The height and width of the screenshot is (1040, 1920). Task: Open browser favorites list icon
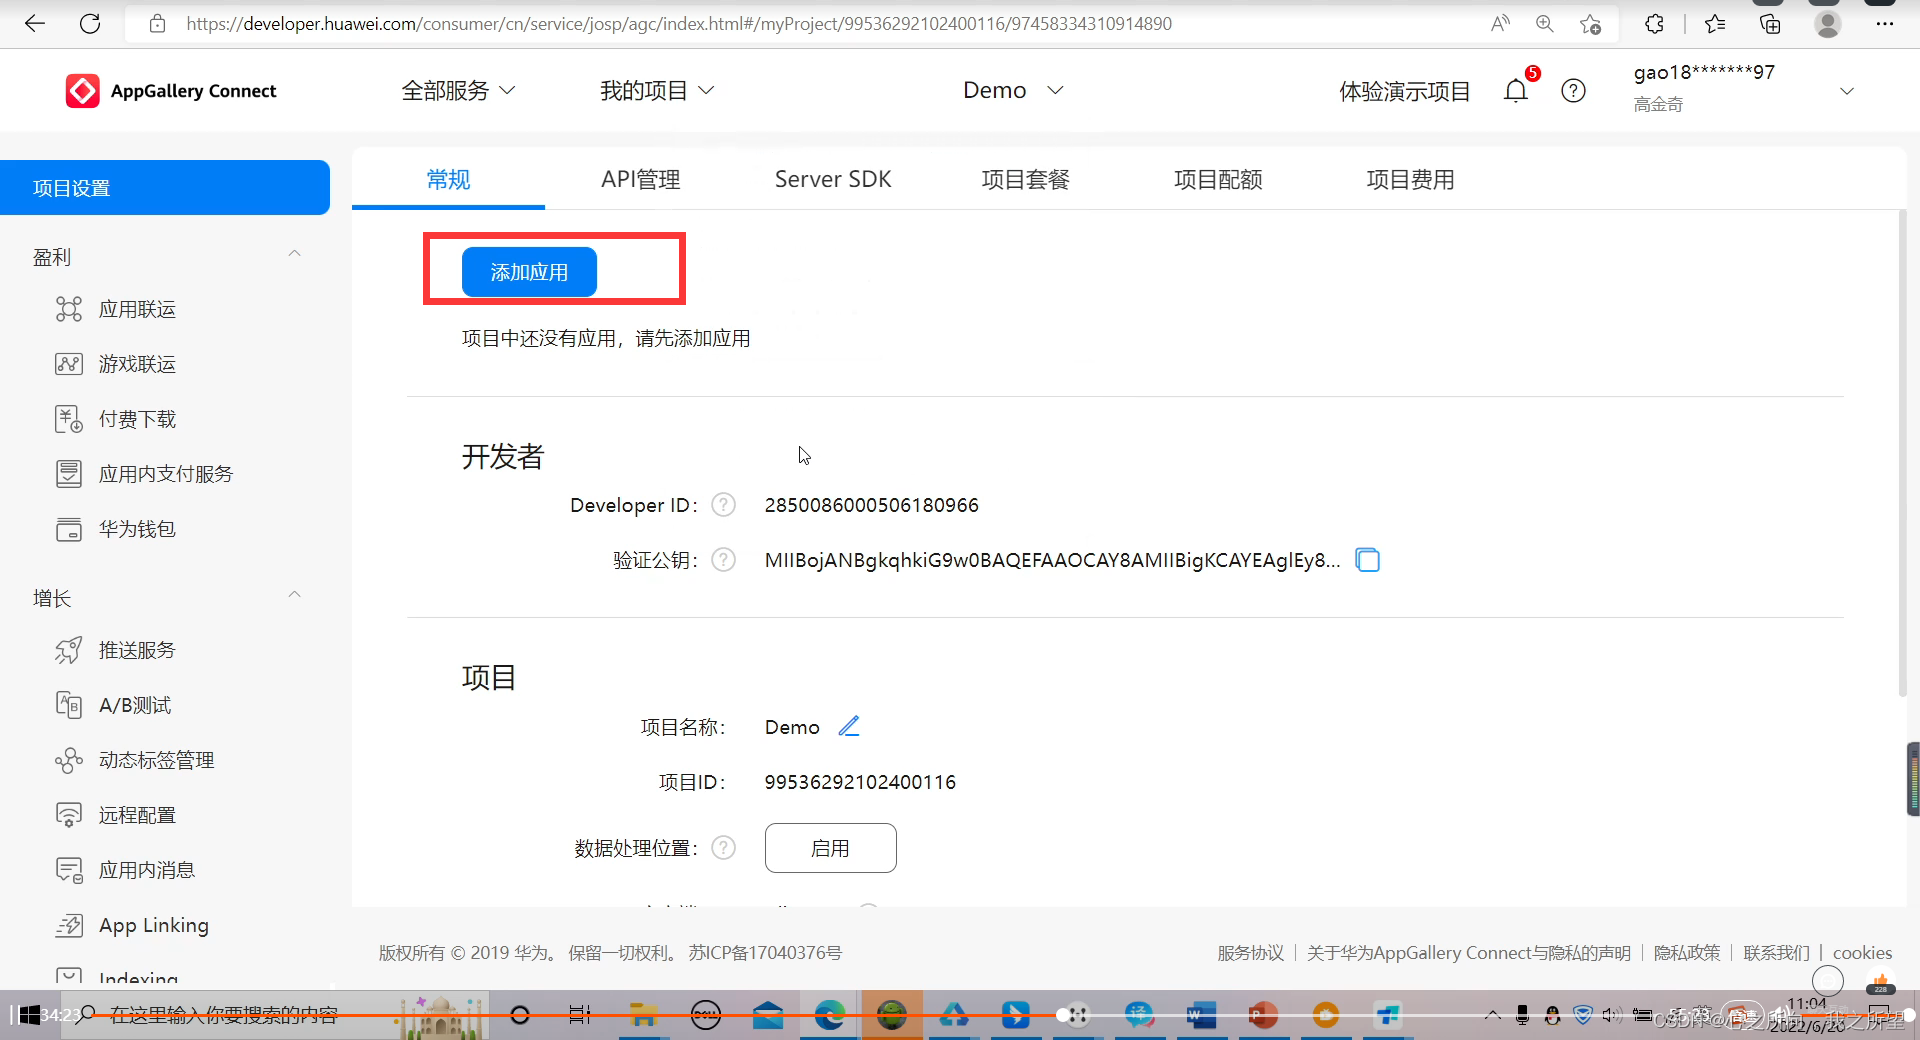pyautogui.click(x=1715, y=24)
